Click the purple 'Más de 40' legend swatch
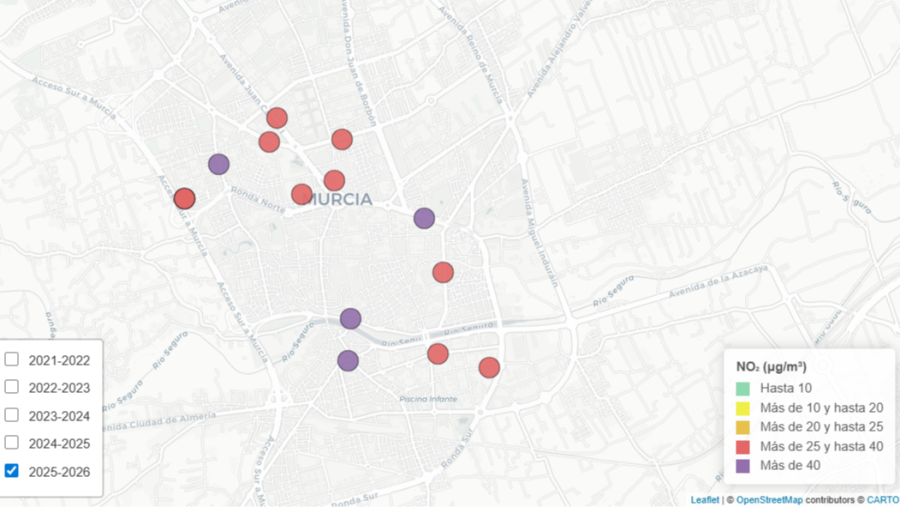Screen dimensions: 900x507 [x=742, y=465]
